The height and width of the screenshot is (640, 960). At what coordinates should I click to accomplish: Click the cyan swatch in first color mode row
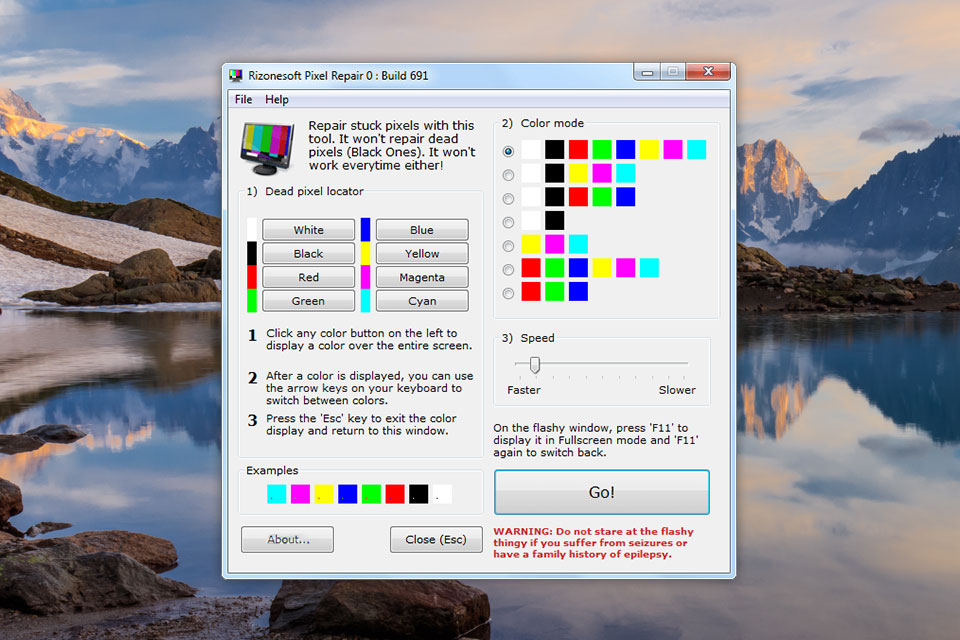click(x=696, y=149)
